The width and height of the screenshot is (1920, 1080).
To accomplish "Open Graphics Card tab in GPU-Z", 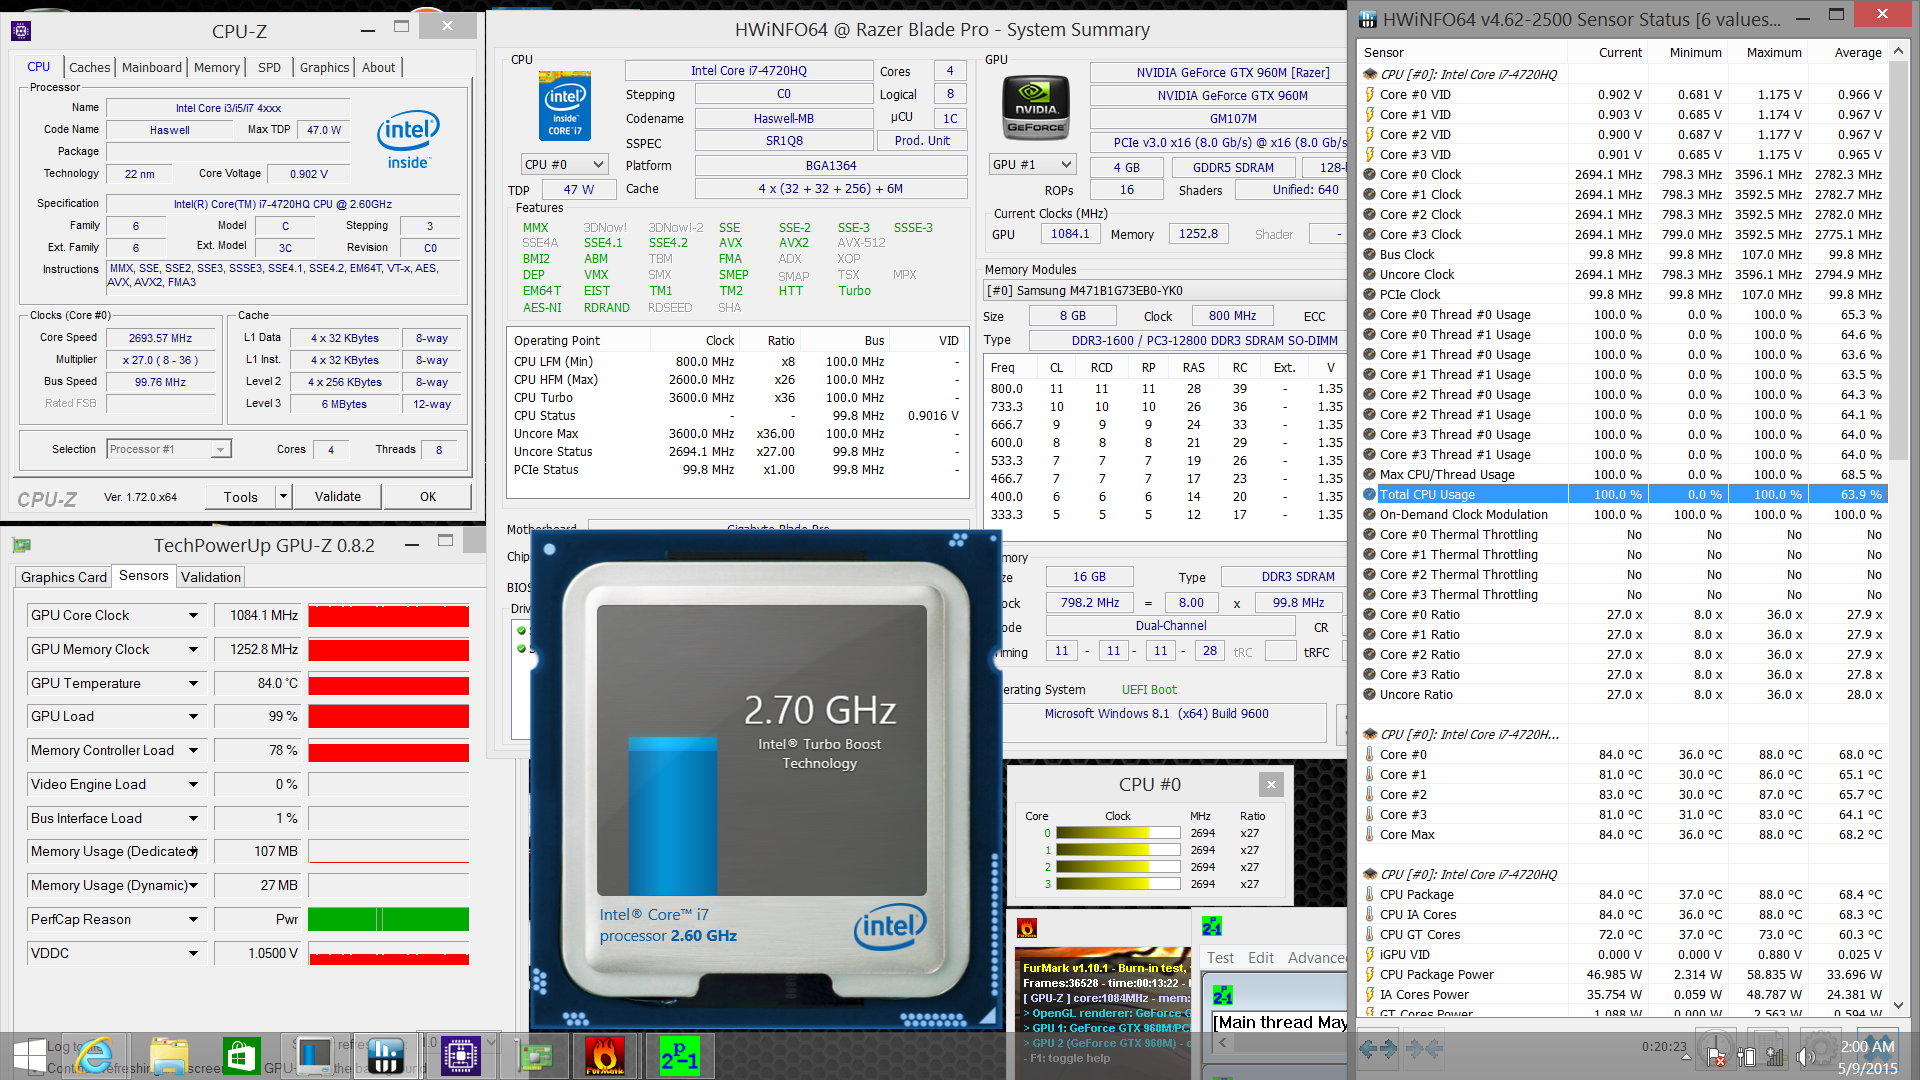I will click(64, 577).
